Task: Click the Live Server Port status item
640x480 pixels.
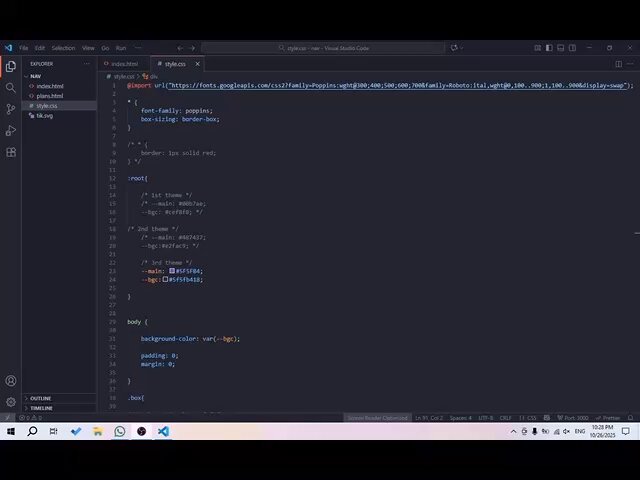Action: (x=573, y=418)
